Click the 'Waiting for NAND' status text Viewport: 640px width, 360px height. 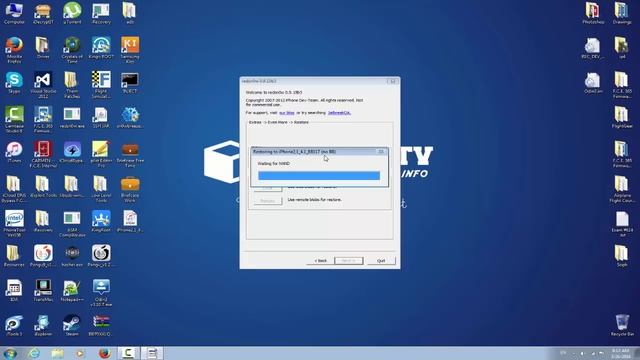273,163
